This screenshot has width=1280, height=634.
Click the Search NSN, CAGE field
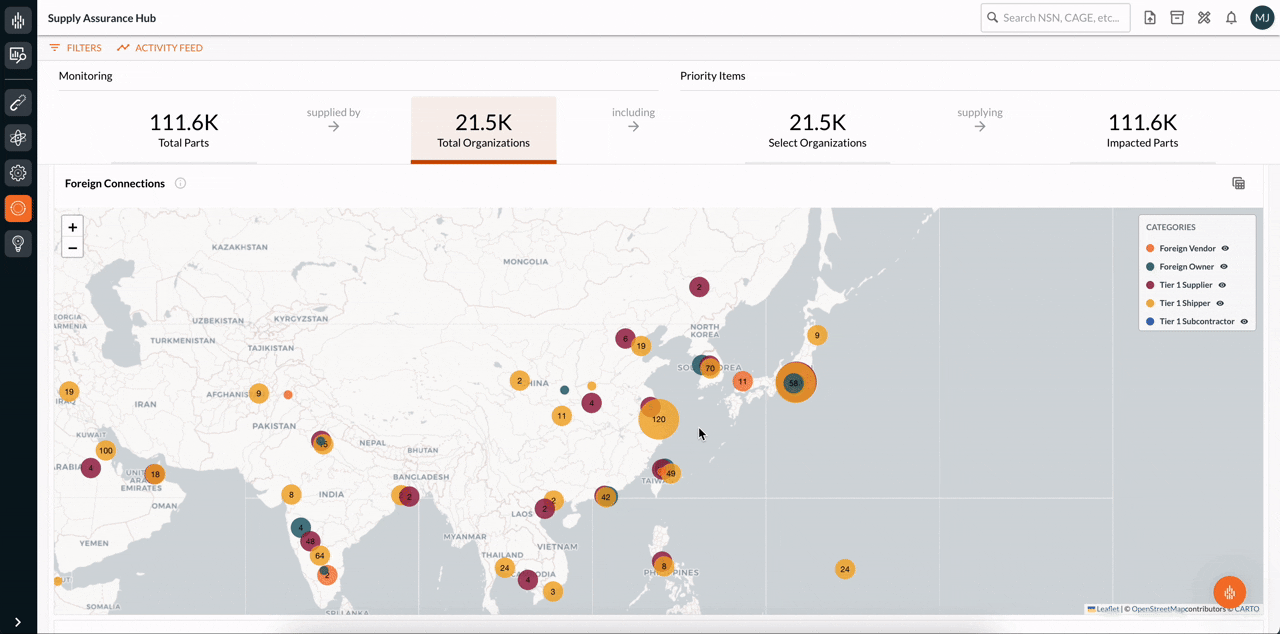(1055, 17)
